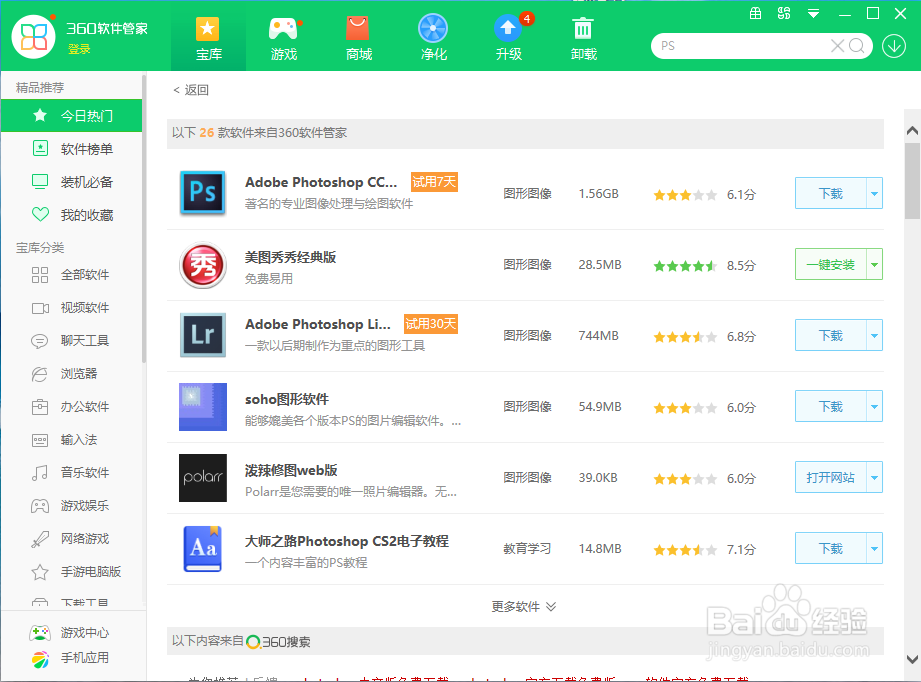The image size is (921, 682).
Task: Open 手机应用 at sidebar bottom
Action: (69, 659)
